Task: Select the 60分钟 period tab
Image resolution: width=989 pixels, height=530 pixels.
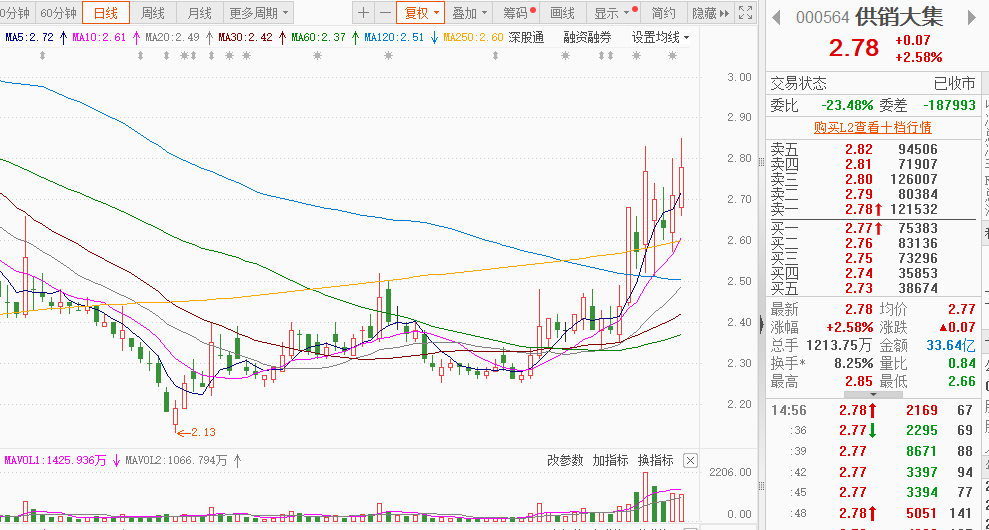Action: point(57,13)
